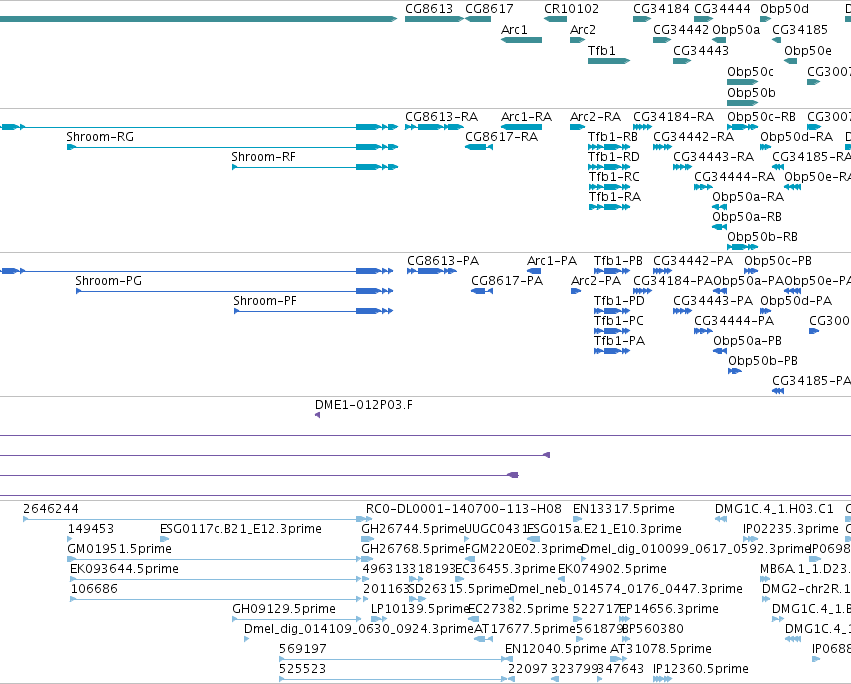Click the Obp50a-RB transcript label
This screenshot has width=851, height=684.
point(747,217)
